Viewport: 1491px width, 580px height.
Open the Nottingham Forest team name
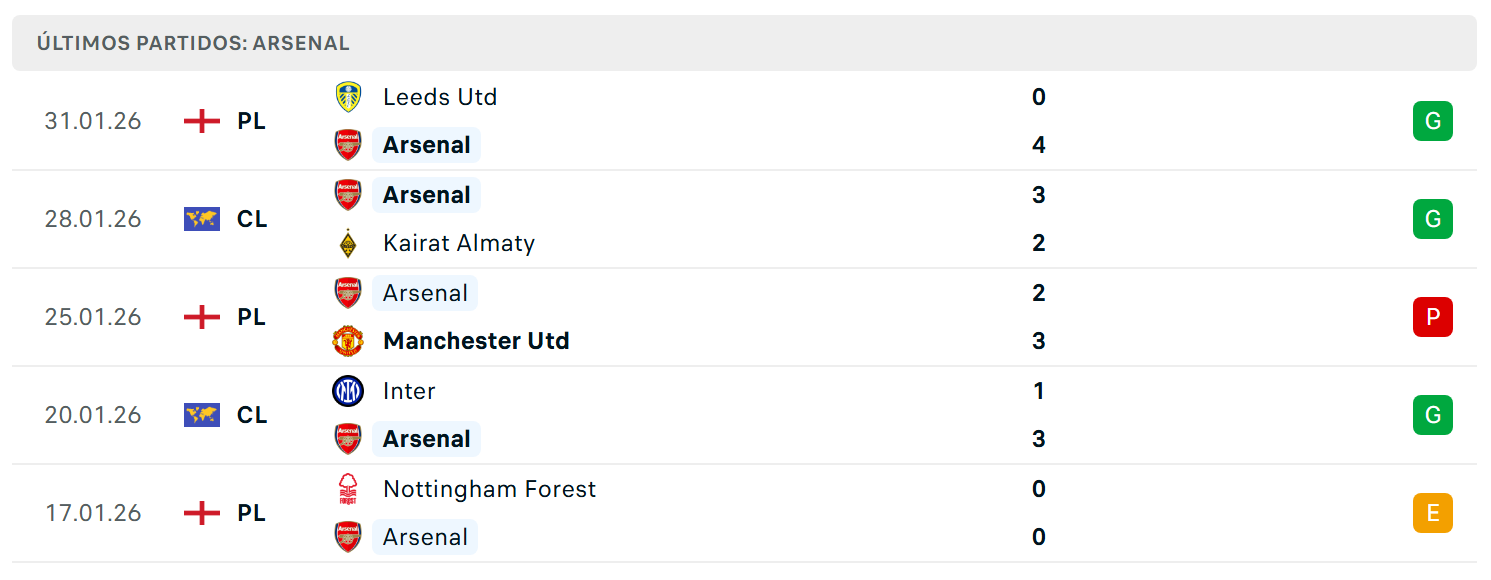point(489,489)
